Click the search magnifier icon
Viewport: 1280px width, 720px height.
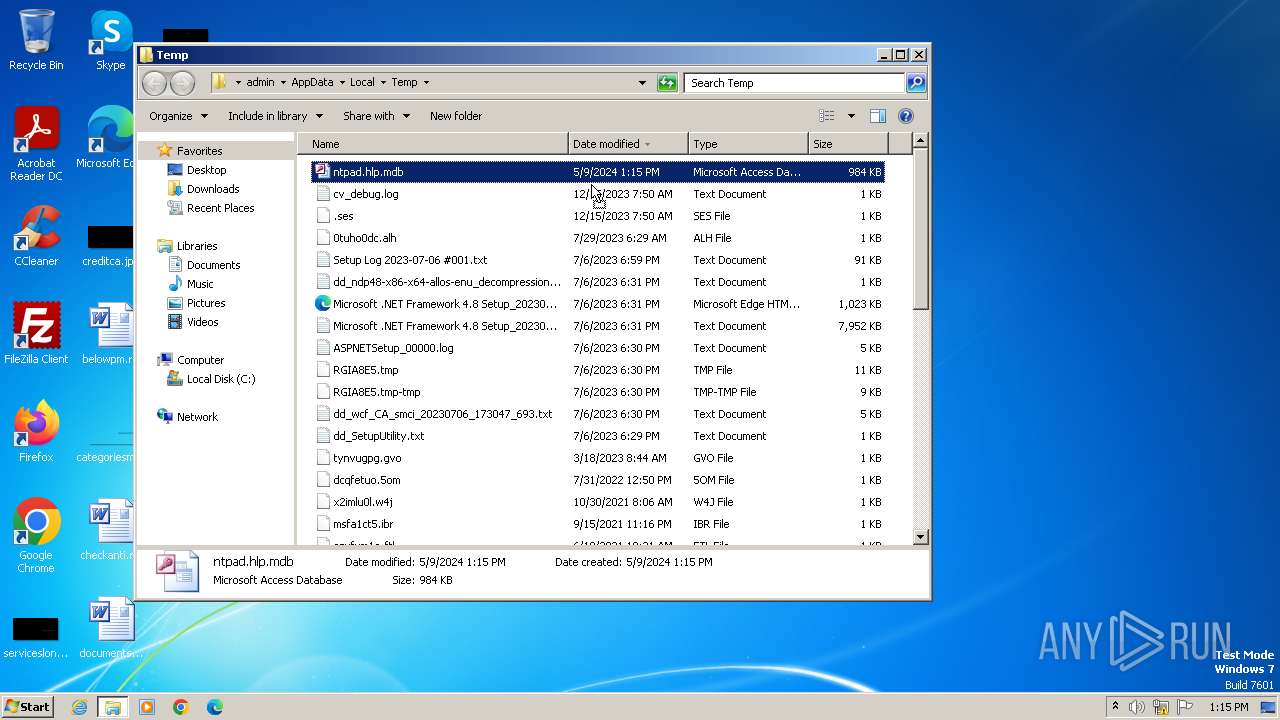[915, 83]
